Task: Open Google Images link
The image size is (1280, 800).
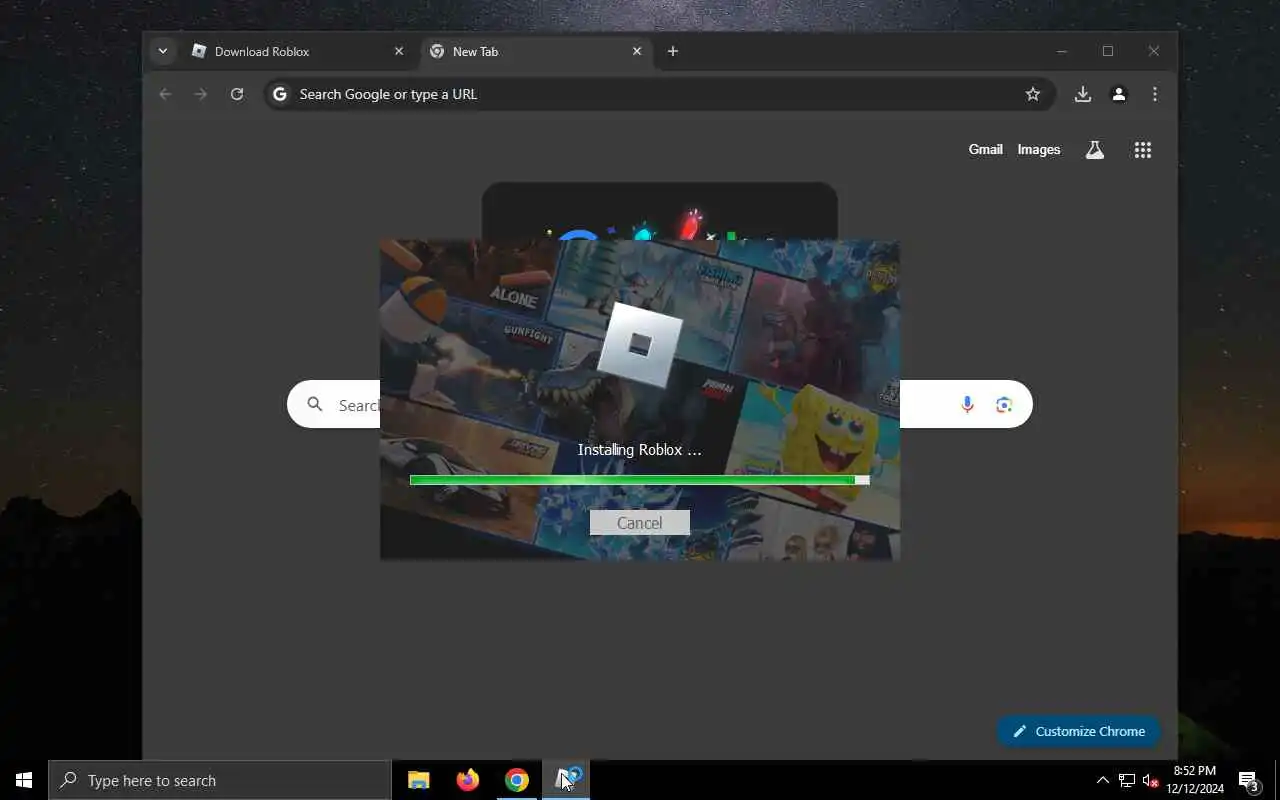Action: coord(1039,149)
